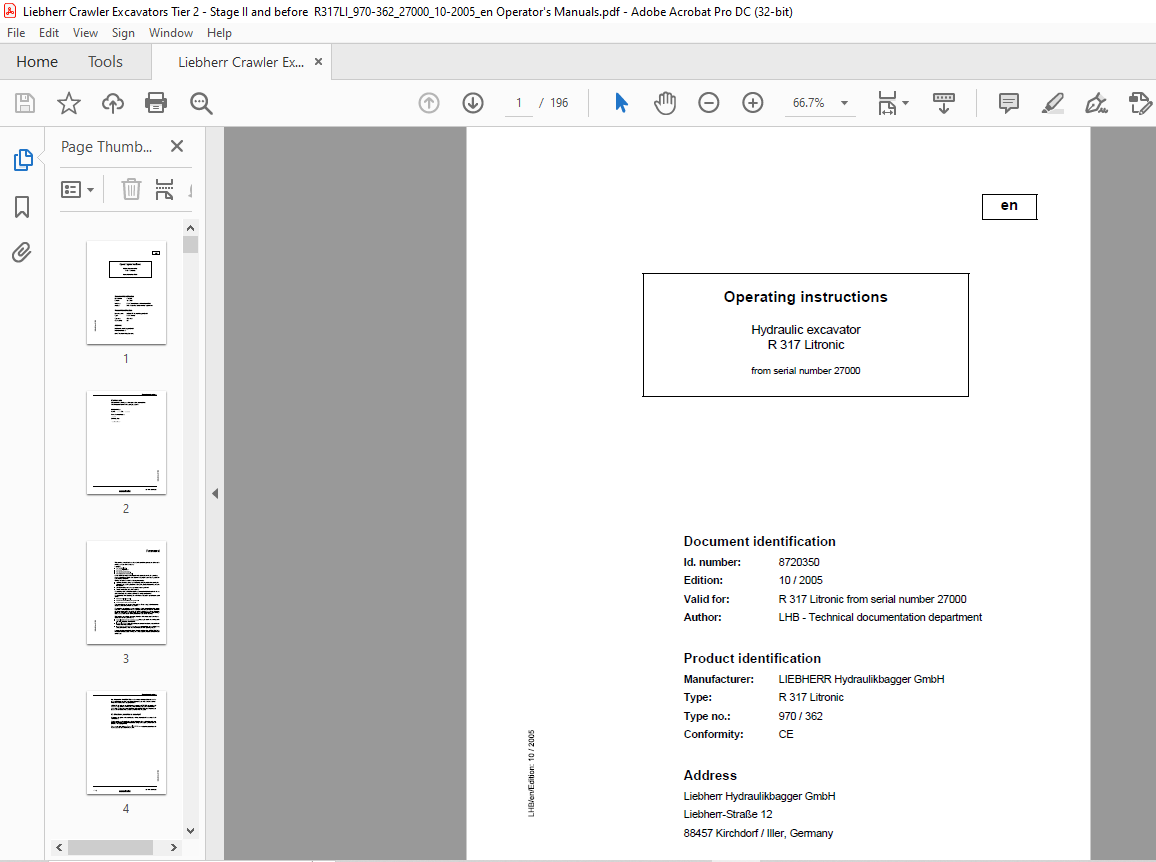Screen dimensions: 1156x862
Task: Open the Window menu
Action: 170,32
